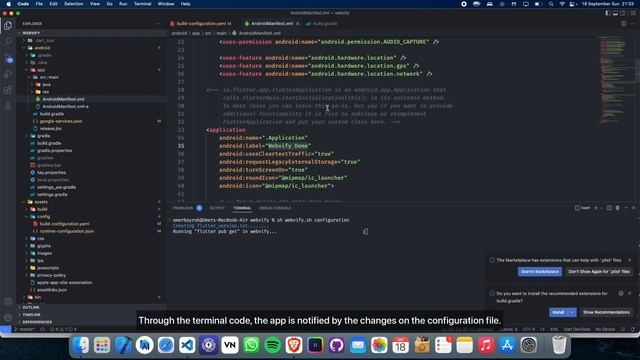
Task: Open the DEBUG CONSOLE panel tab
Action: coord(275,208)
